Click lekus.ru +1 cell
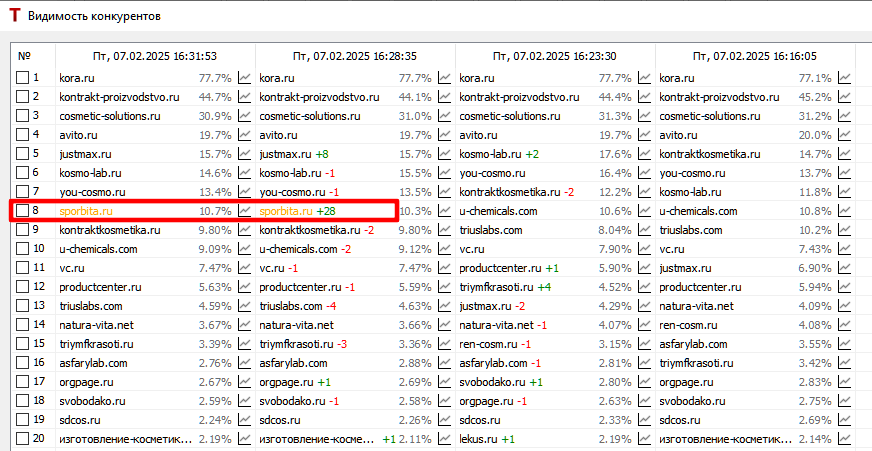Viewport: 872px width, 451px height. pos(555,438)
